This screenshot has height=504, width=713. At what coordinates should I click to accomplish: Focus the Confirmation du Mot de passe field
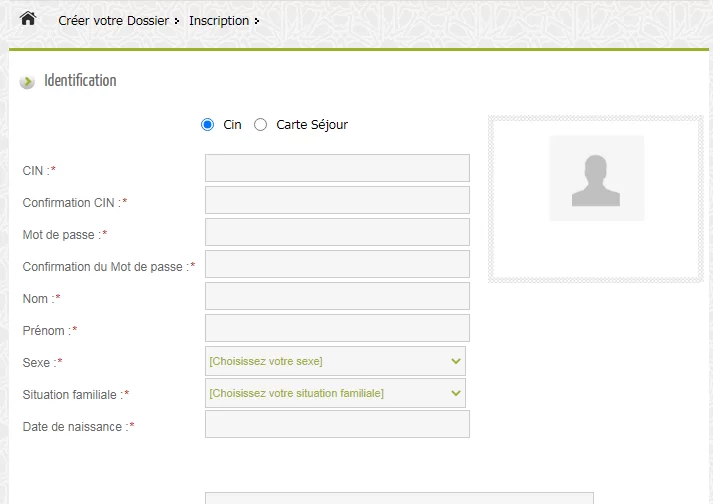tap(337, 264)
